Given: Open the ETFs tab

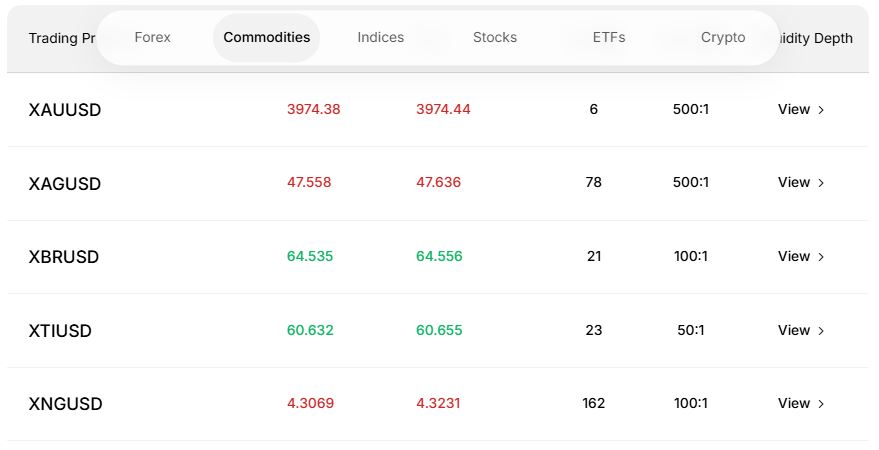Looking at the screenshot, I should (609, 38).
